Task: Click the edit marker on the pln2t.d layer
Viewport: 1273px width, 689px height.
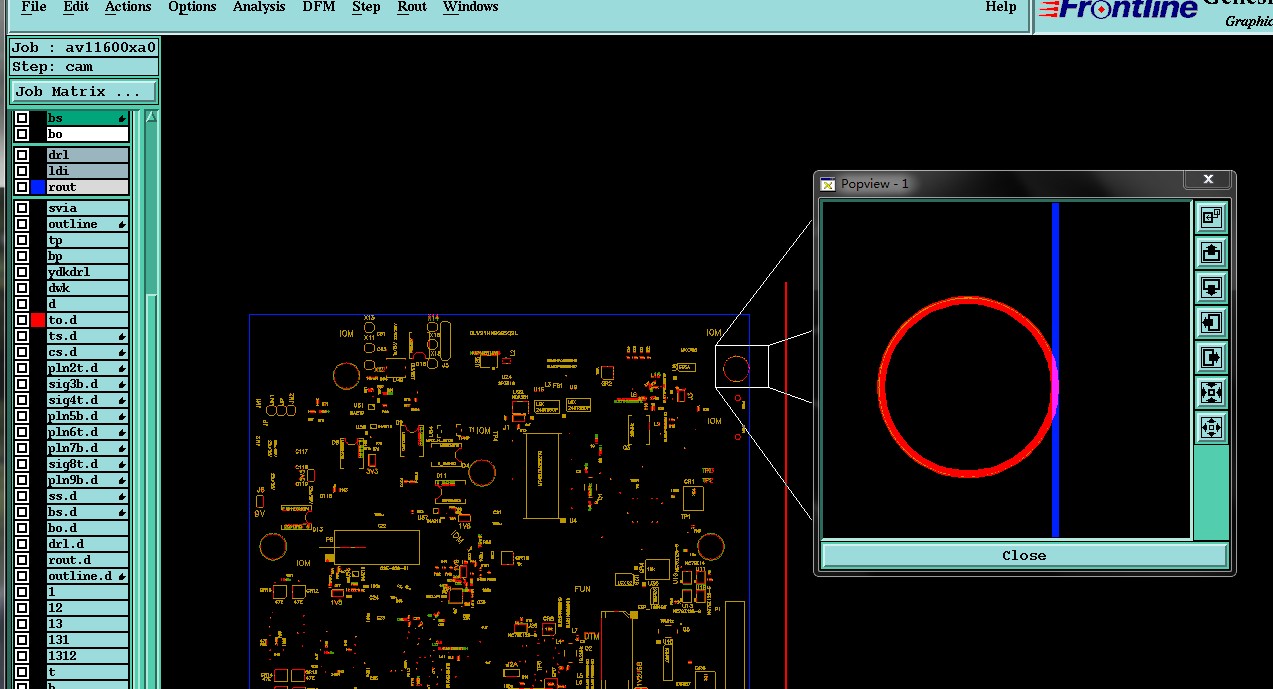Action: click(122, 369)
